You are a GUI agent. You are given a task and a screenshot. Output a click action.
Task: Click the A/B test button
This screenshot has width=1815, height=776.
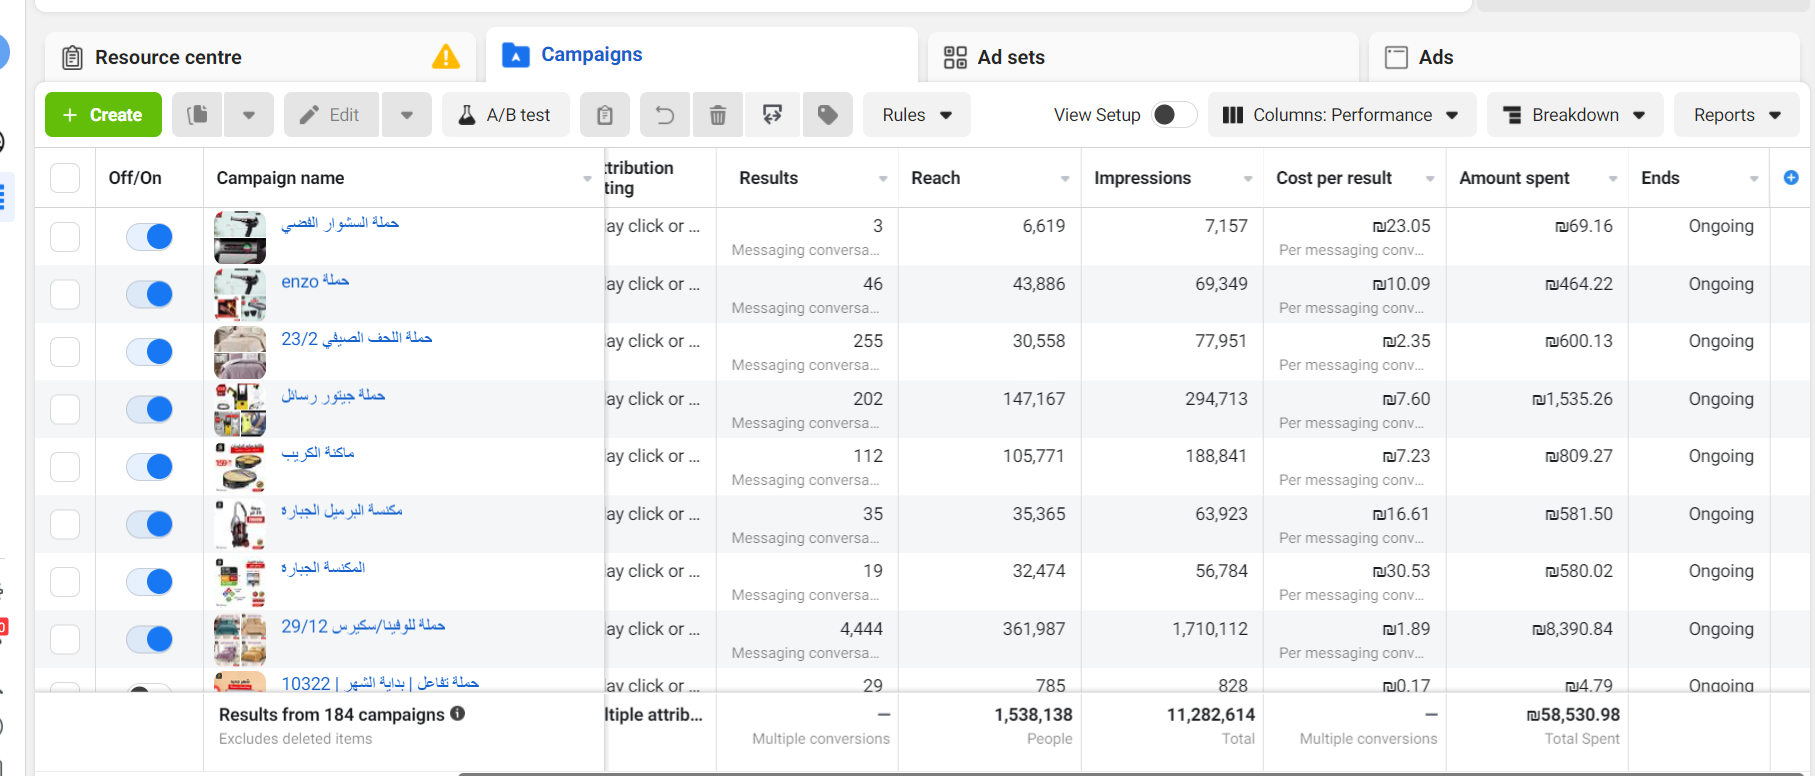(x=506, y=115)
